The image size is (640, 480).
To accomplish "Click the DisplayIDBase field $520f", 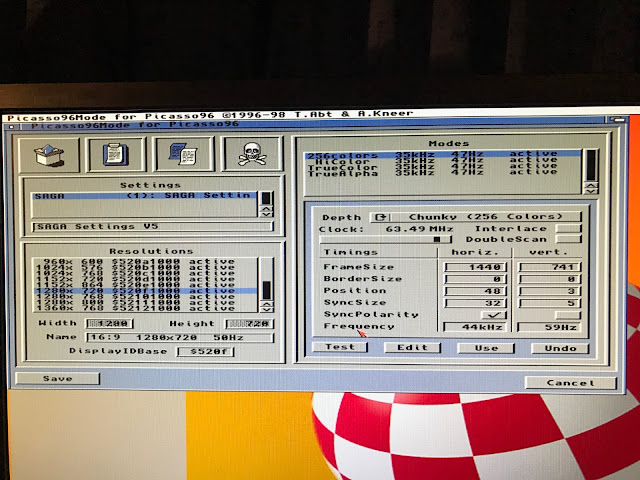I will 205,351.
